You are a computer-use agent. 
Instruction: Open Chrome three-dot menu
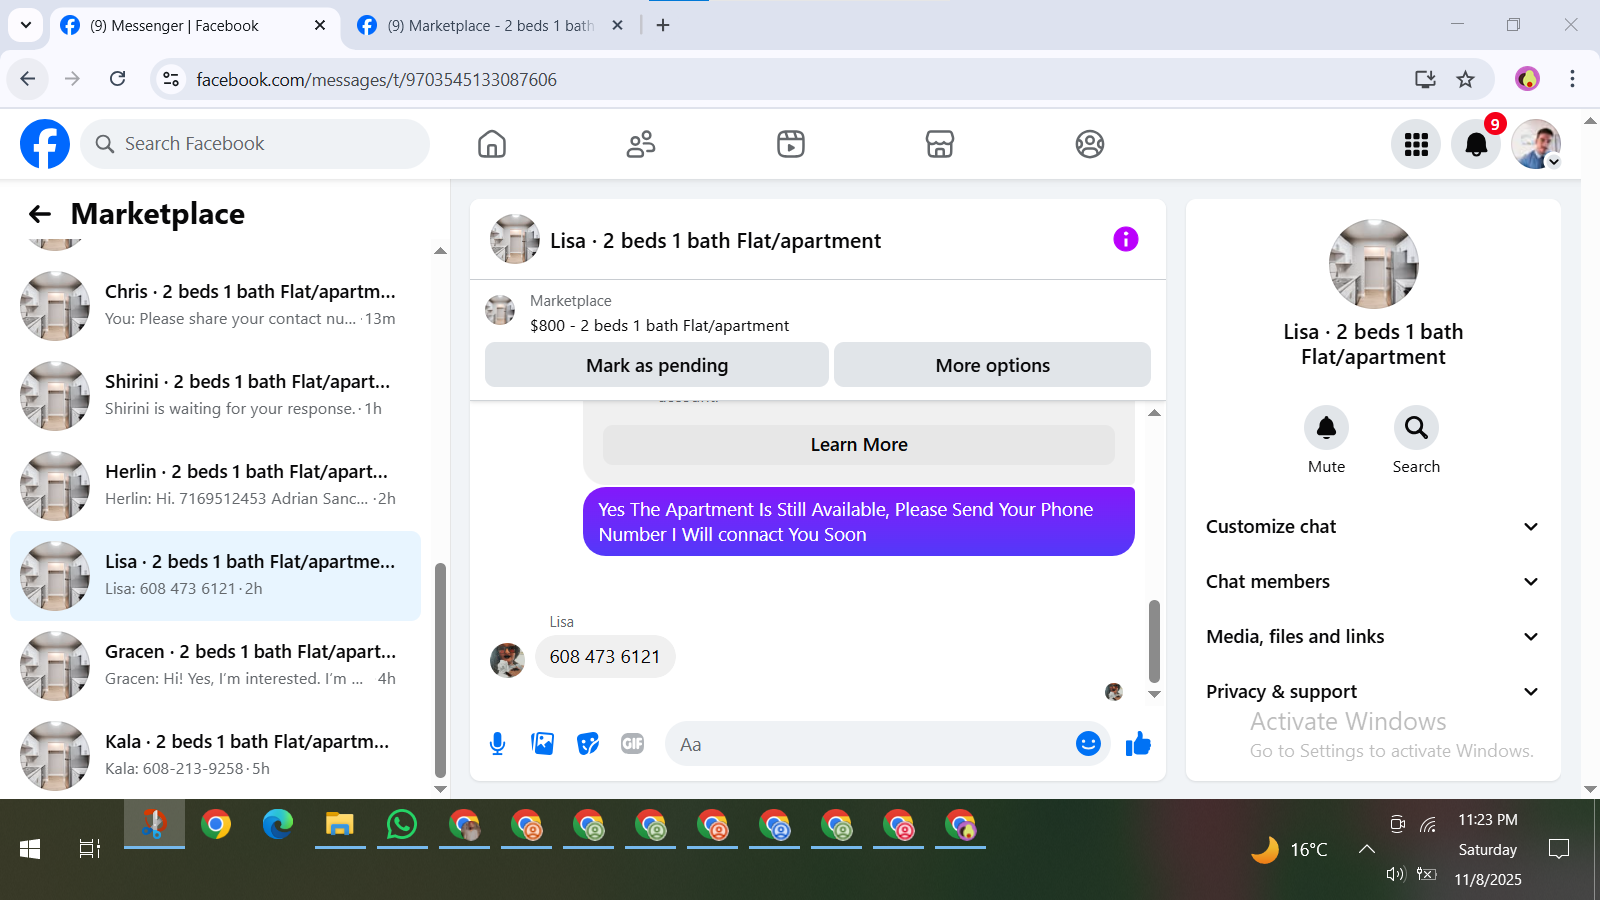click(1572, 79)
